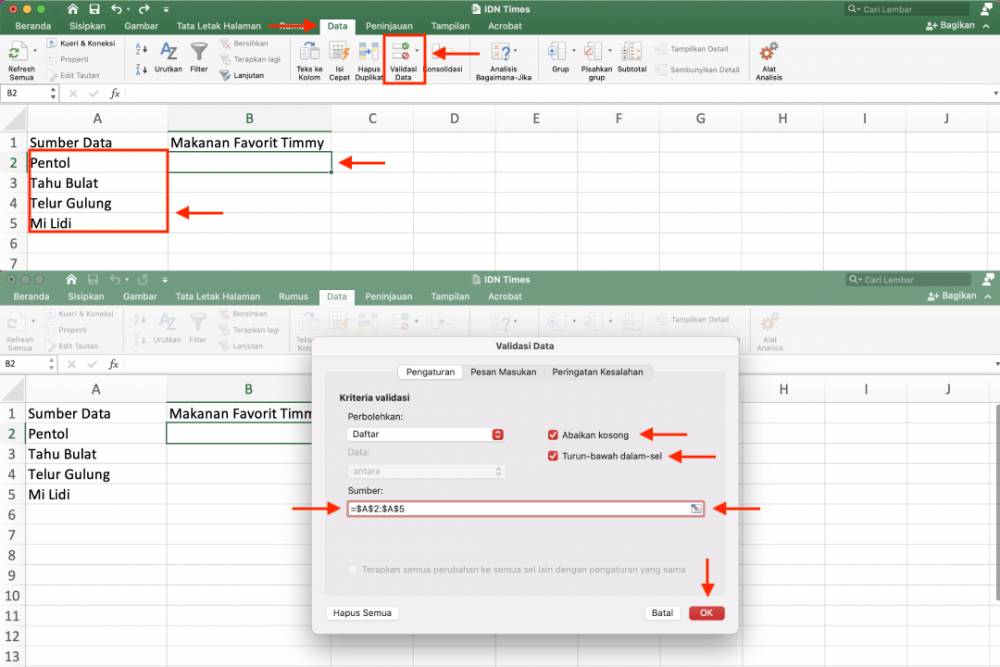This screenshot has width=1000, height=667.
Task: Open Customize Quick Access arrow in upper title bar
Action: [x=166, y=10]
